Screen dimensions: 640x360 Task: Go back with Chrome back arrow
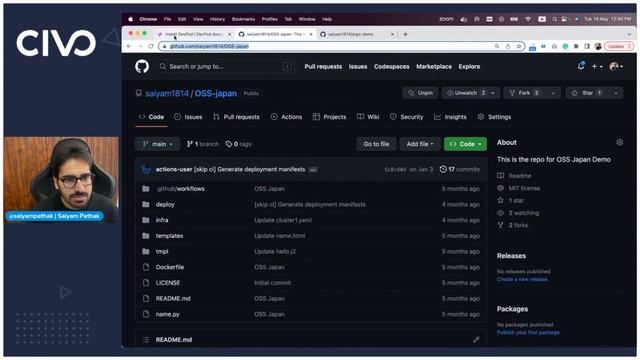tap(129, 46)
